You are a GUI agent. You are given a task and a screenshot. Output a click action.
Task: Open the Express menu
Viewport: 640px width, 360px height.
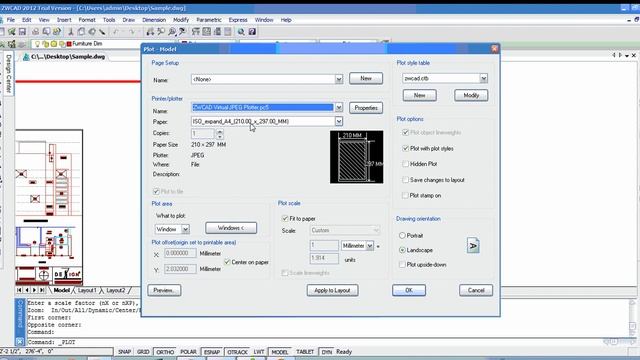pos(238,20)
